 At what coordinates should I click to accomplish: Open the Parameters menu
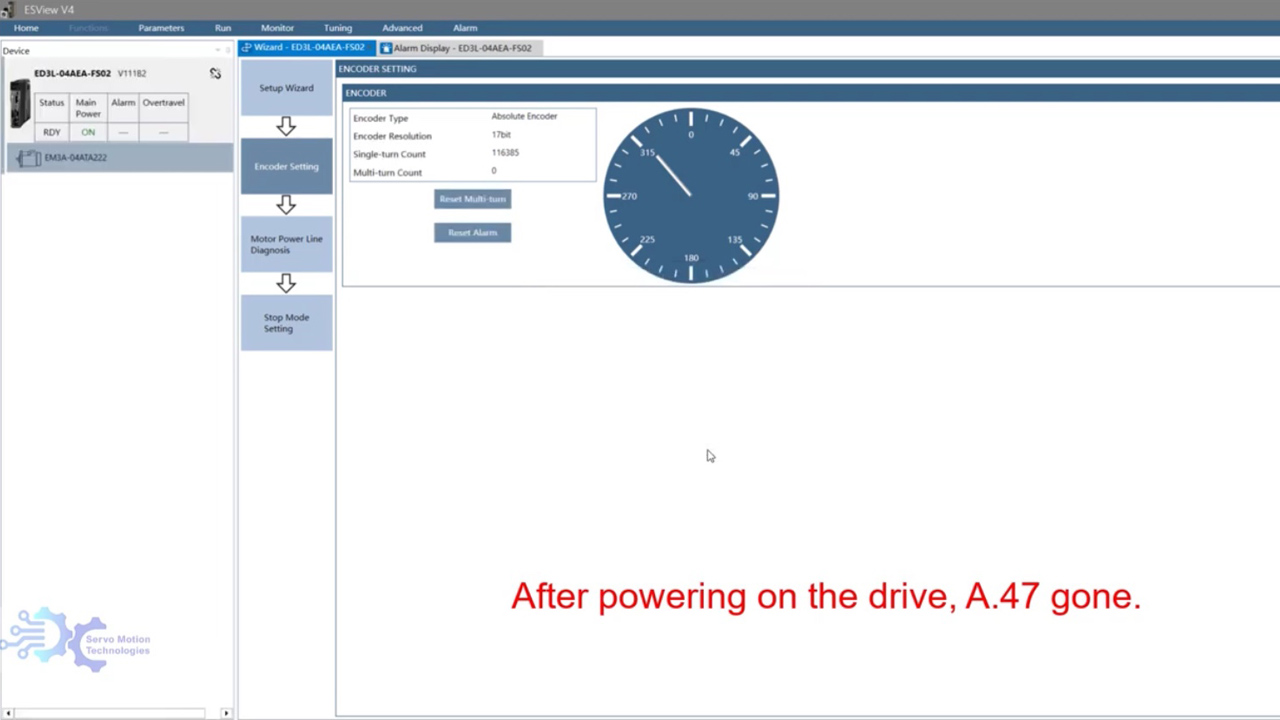pyautogui.click(x=161, y=28)
